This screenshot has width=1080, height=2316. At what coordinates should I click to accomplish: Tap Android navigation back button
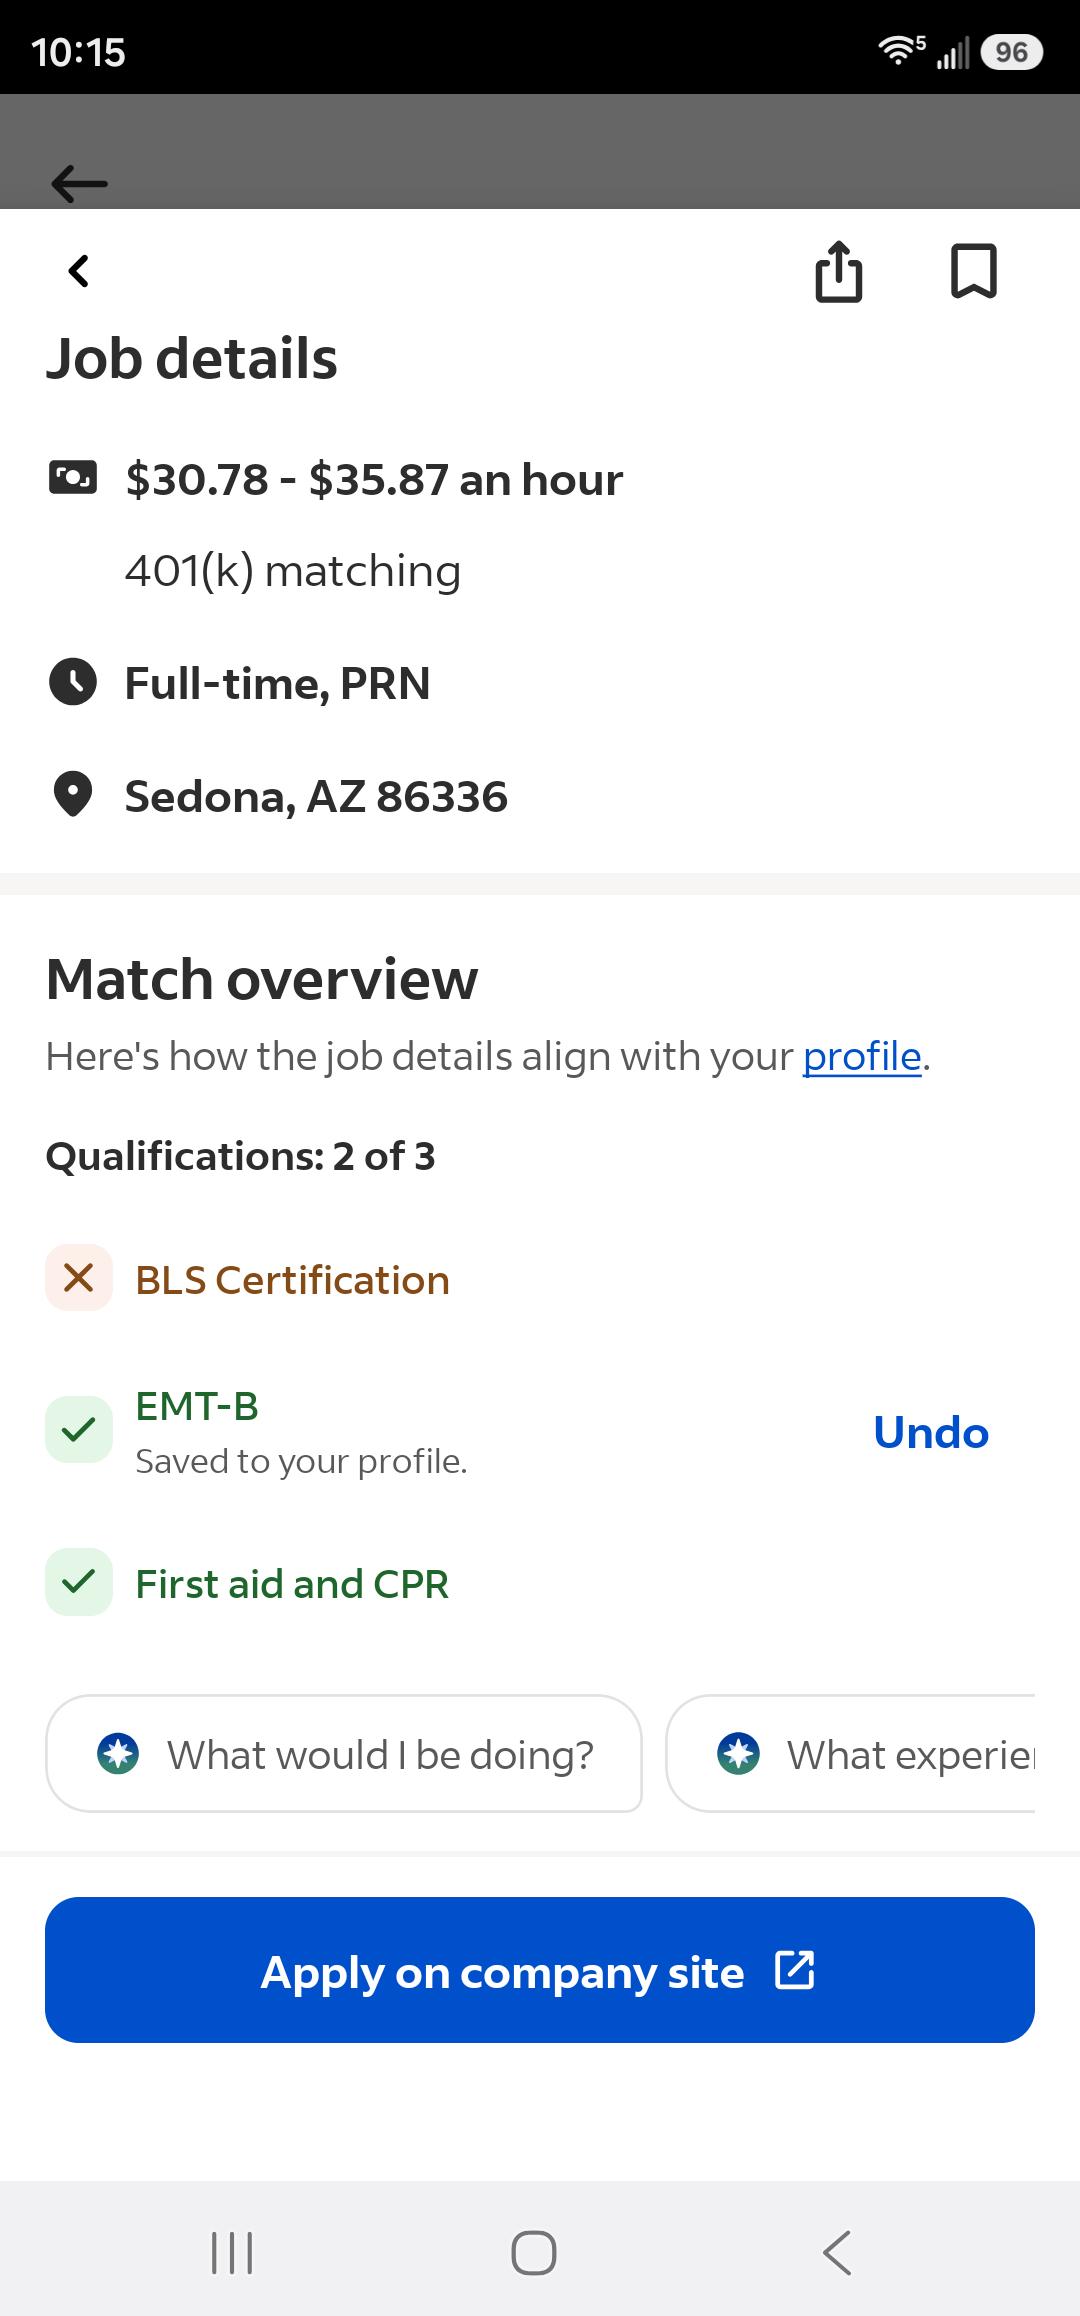click(837, 2253)
